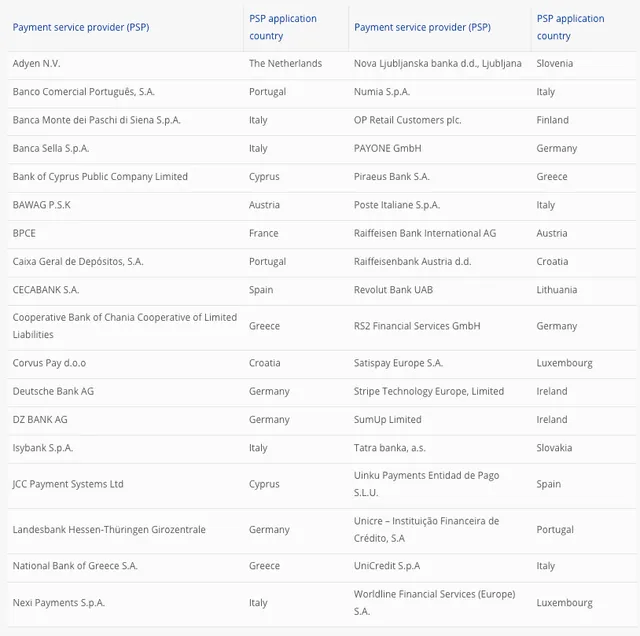Click 'The Netherlands' country cell
The width and height of the screenshot is (640, 636).
[x=285, y=64]
